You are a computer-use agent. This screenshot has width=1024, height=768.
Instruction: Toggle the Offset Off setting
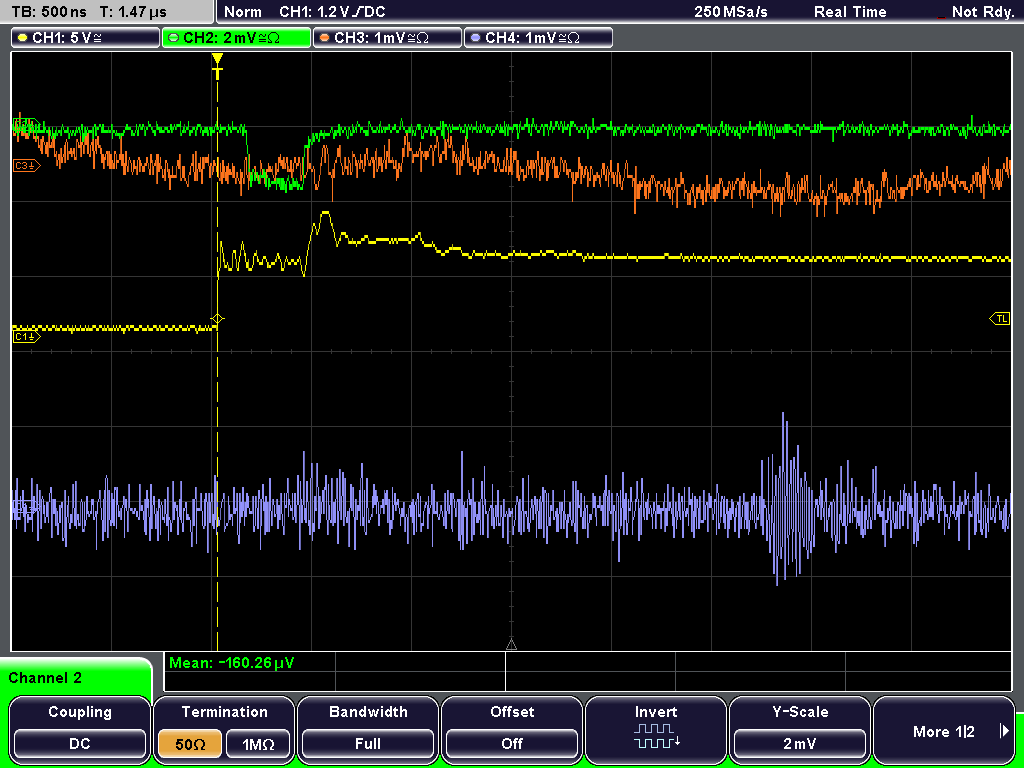(x=512, y=743)
